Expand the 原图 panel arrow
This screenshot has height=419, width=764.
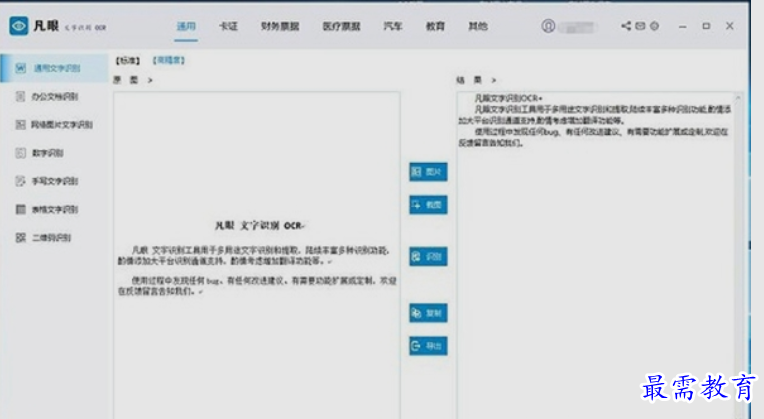click(150, 80)
